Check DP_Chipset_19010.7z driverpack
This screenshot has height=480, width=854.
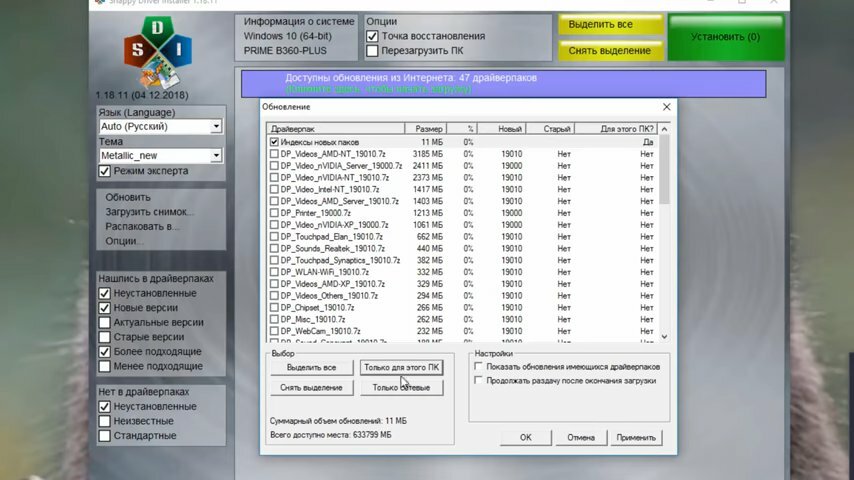pos(274,307)
